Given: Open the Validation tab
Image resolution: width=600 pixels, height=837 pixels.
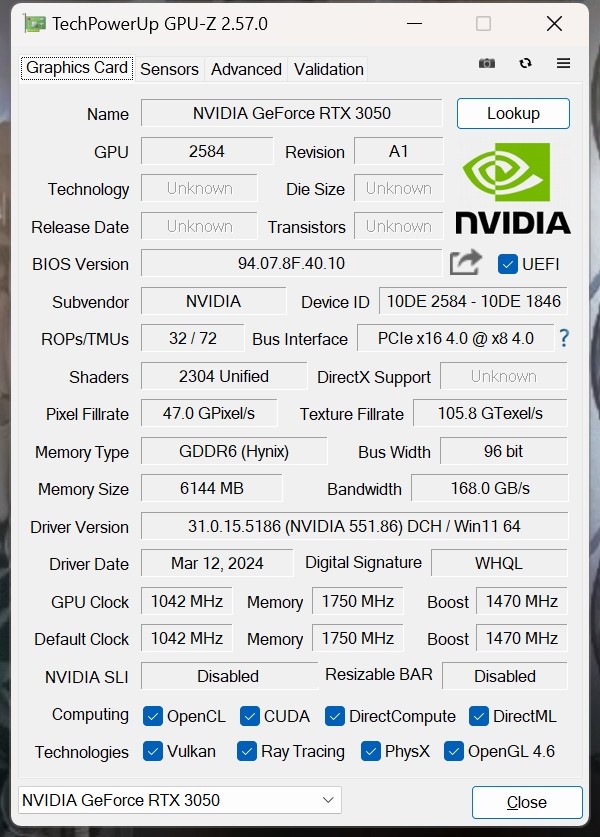Looking at the screenshot, I should coord(328,69).
